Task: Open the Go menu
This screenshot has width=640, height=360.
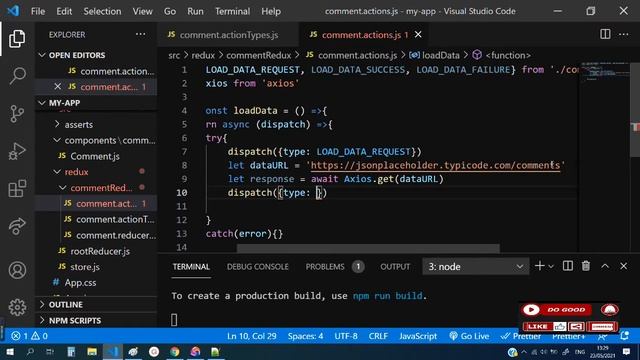Action: click(170, 11)
